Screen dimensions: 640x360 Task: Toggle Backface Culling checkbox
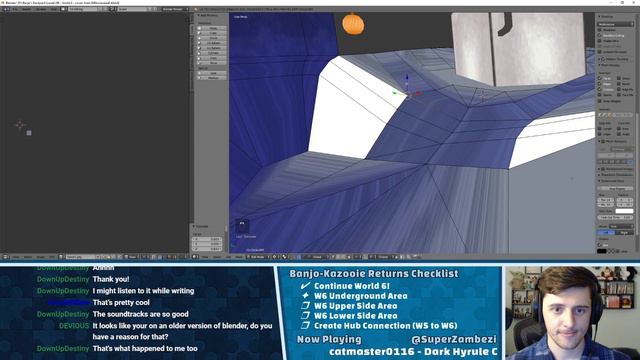600,36
